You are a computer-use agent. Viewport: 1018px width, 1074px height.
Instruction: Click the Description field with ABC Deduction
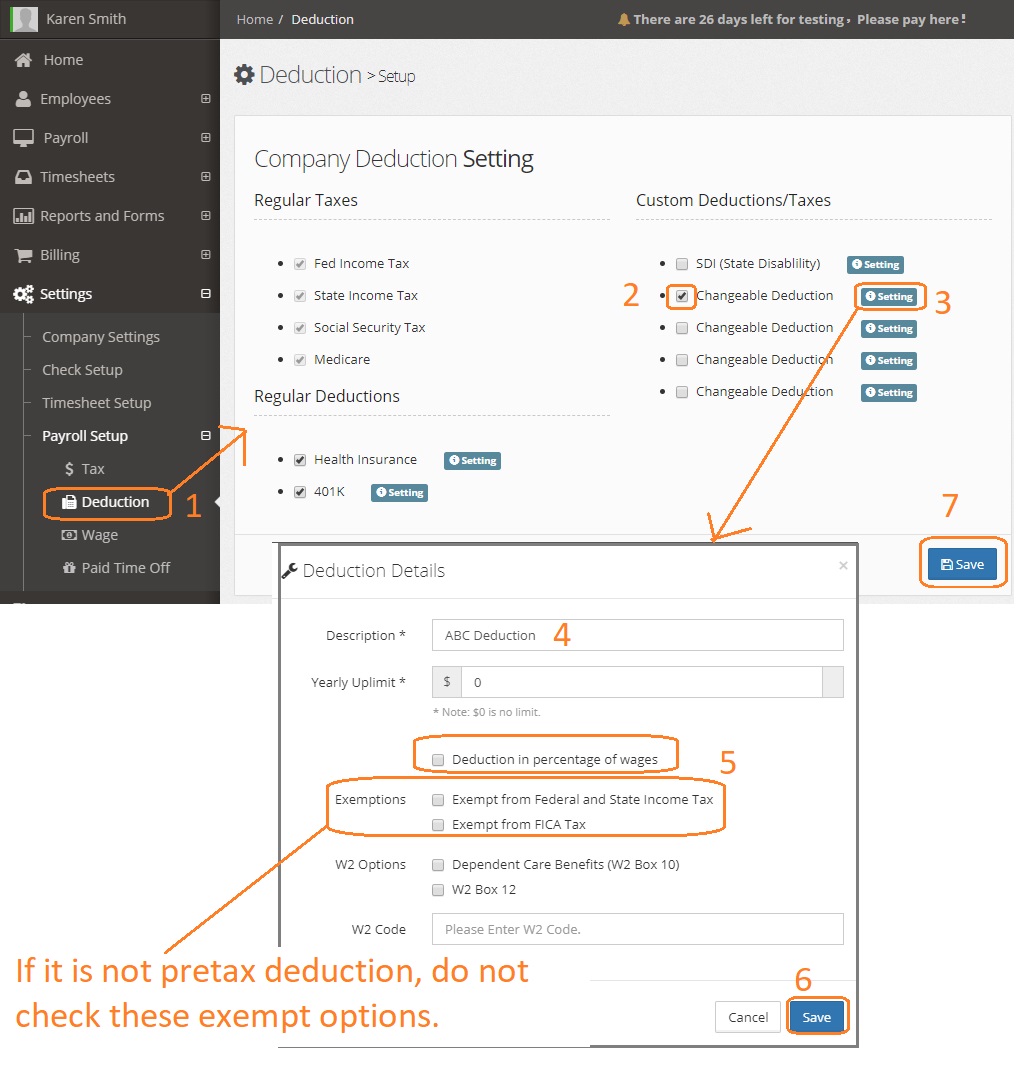pyautogui.click(x=637, y=636)
